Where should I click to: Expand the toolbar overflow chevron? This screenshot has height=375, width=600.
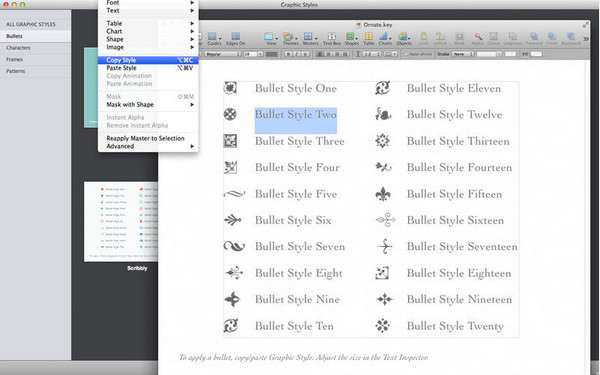[x=585, y=39]
